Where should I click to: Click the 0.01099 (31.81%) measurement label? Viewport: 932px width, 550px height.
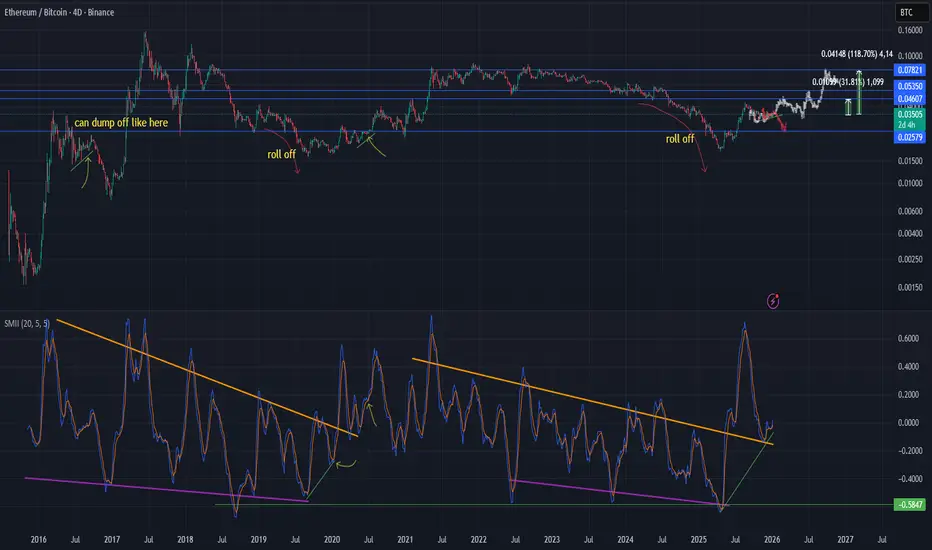pos(848,82)
